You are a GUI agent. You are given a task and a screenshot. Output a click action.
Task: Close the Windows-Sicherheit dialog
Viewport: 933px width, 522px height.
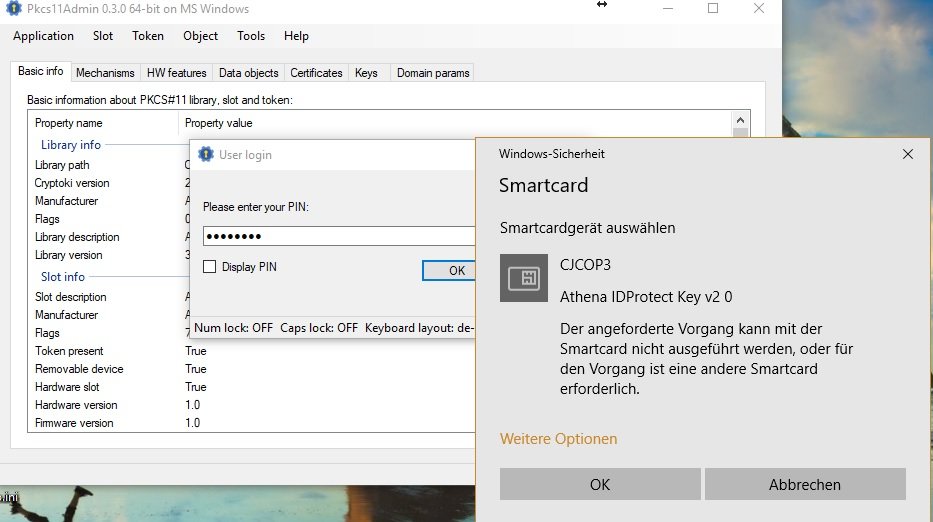point(907,154)
